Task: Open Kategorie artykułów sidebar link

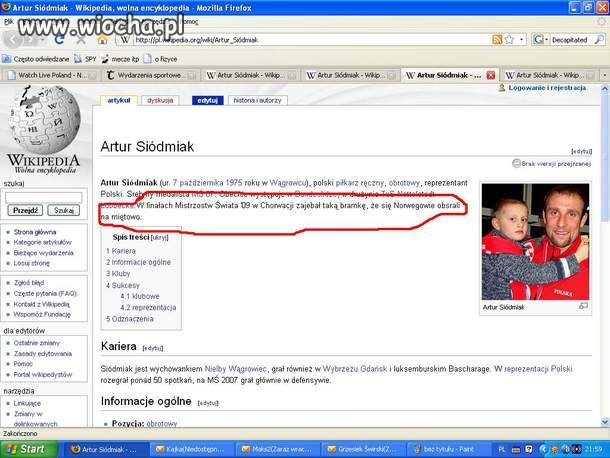Action: coord(43,242)
